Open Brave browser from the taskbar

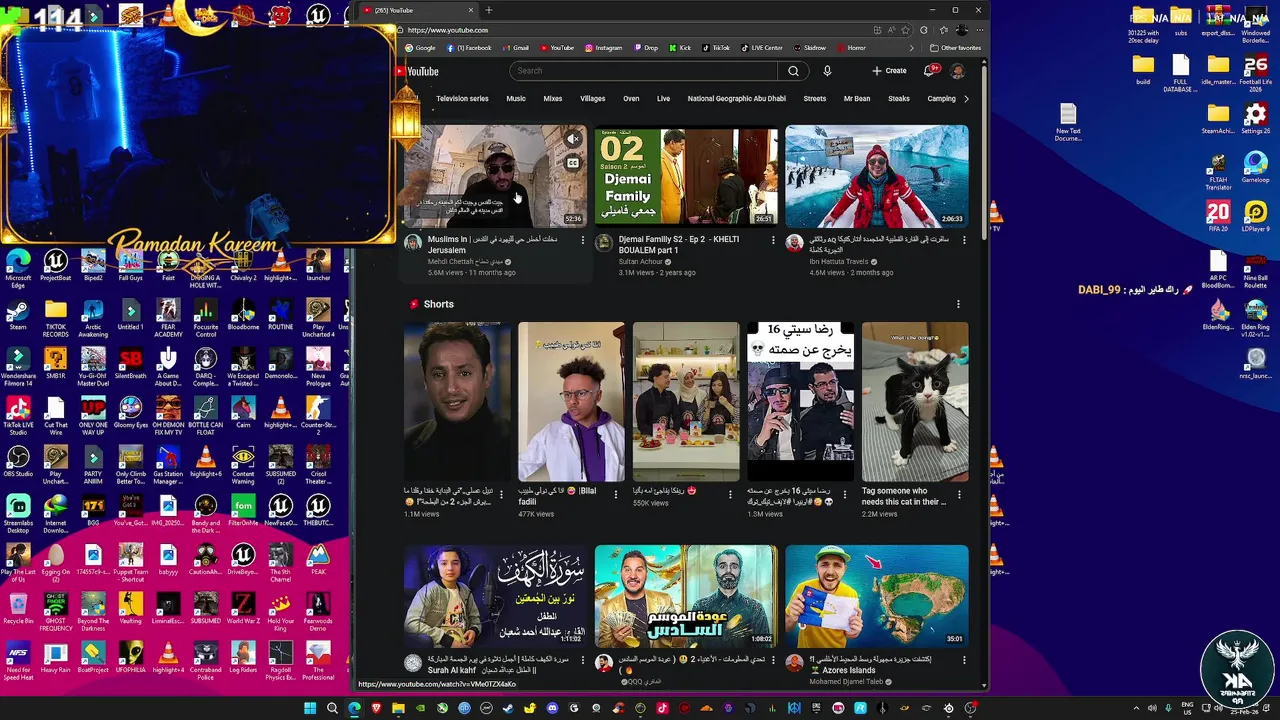tap(376, 708)
